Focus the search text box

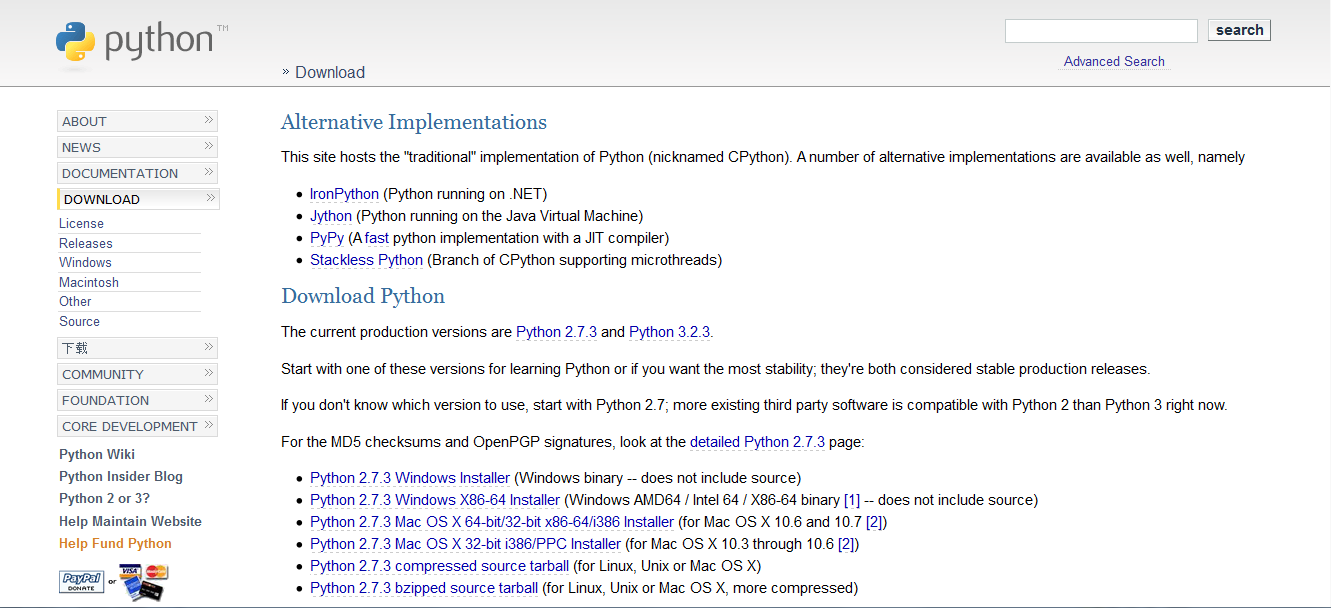pos(1101,31)
